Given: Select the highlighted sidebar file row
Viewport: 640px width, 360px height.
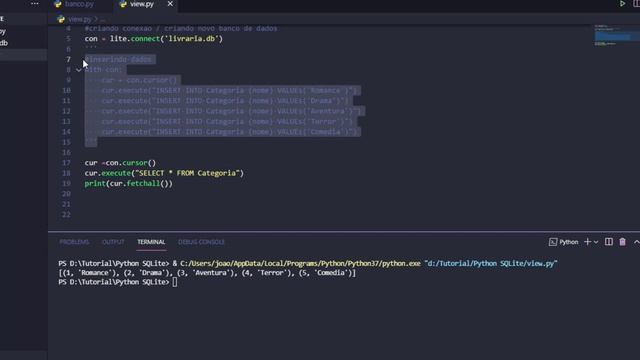Looking at the screenshot, I should 23,55.
